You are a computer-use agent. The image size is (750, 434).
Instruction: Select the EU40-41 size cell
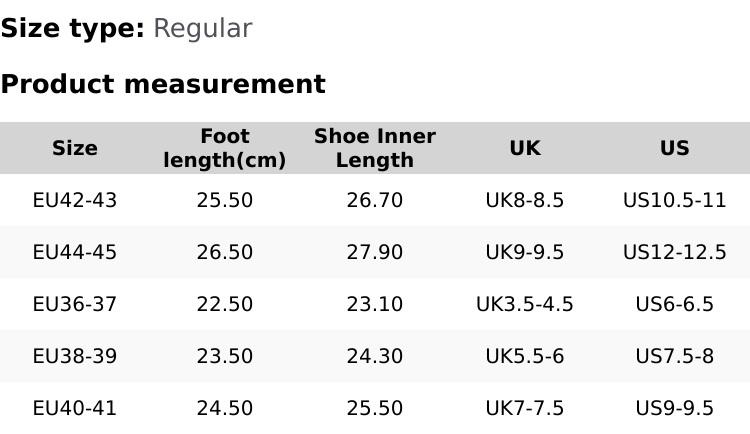pos(75,408)
